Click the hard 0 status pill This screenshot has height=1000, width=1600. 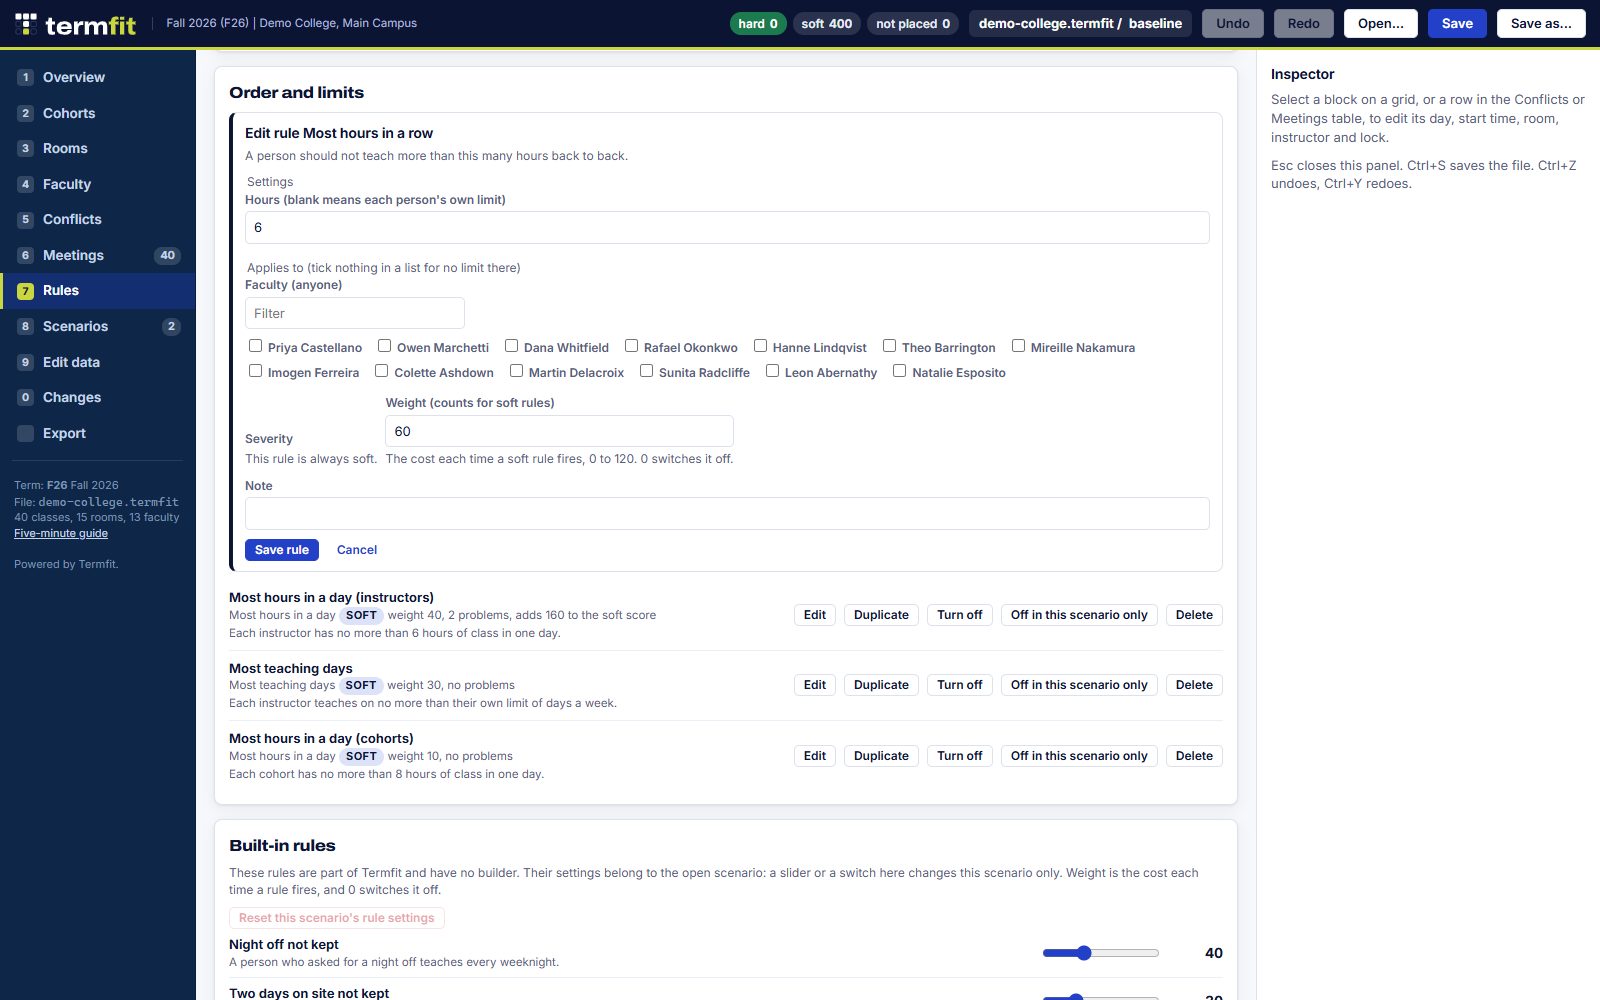pos(758,24)
